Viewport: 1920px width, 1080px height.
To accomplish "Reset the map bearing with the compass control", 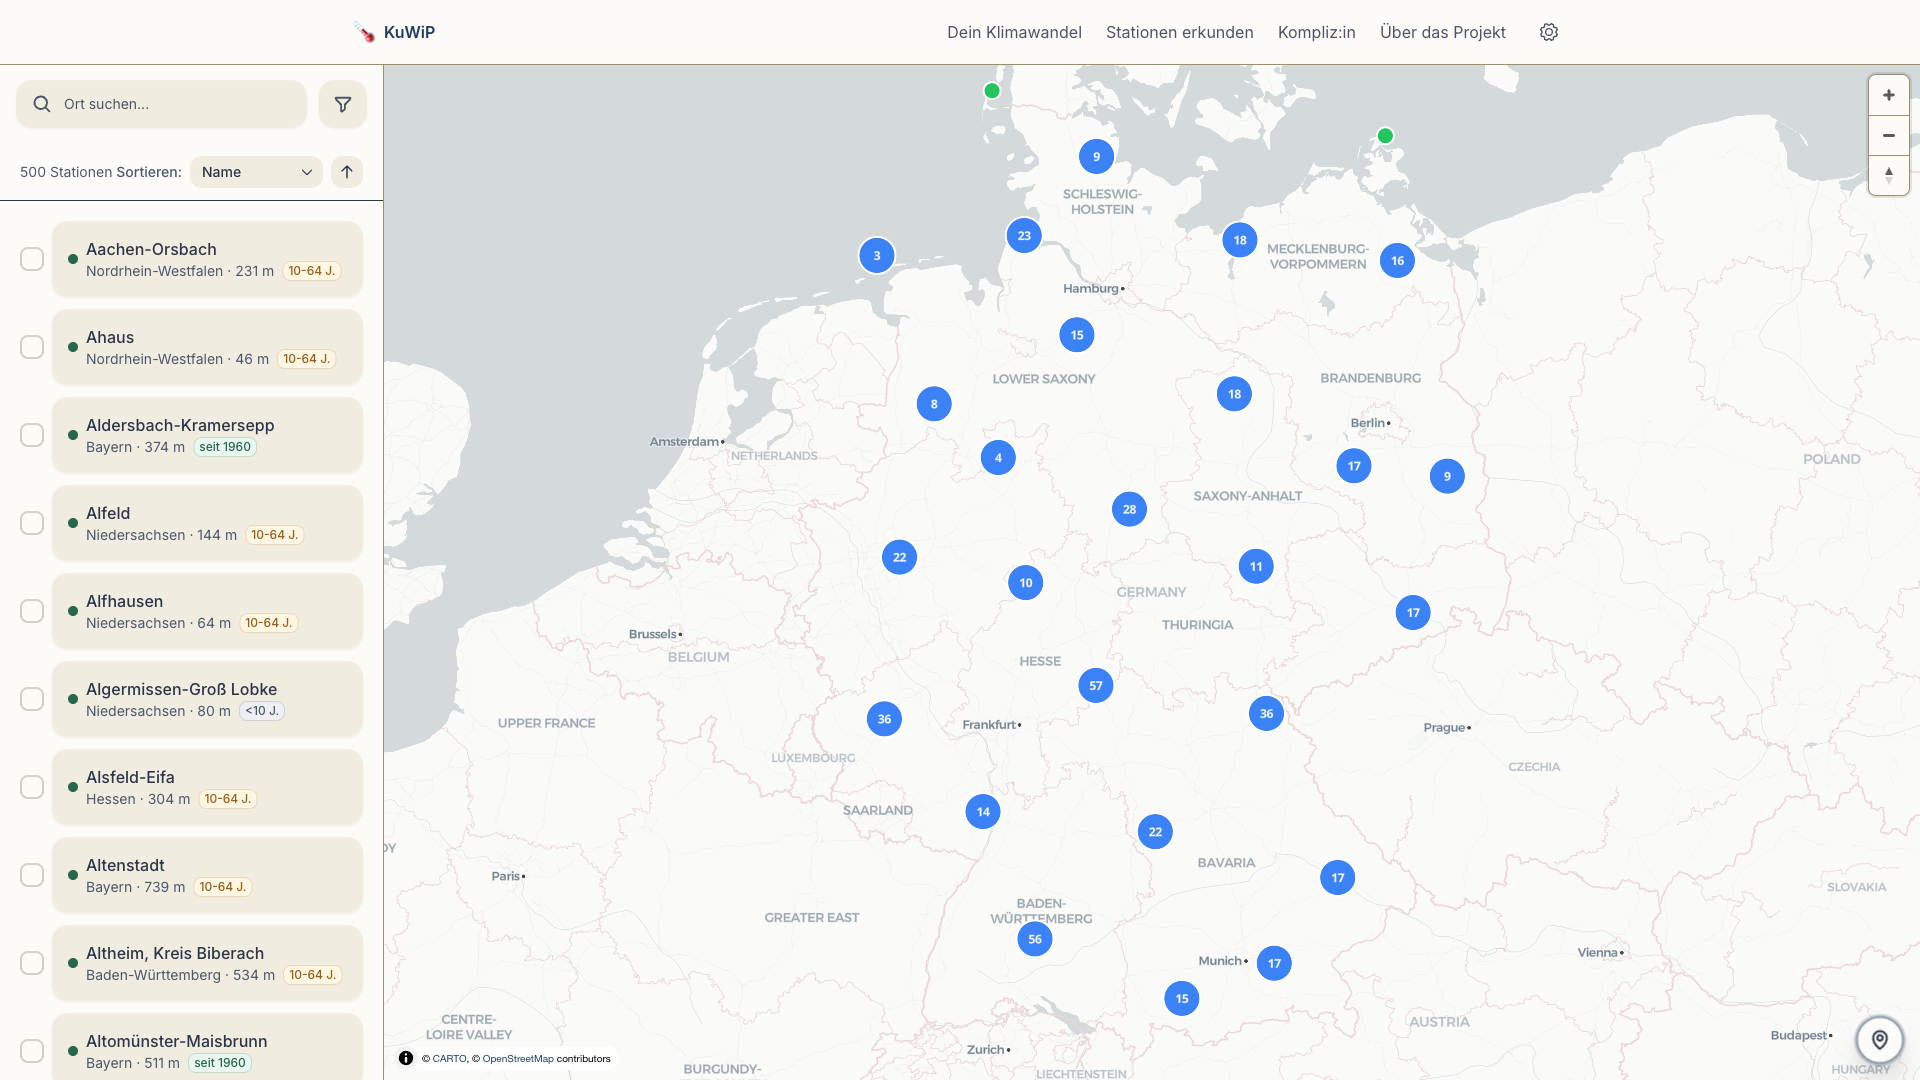I will (x=1889, y=176).
